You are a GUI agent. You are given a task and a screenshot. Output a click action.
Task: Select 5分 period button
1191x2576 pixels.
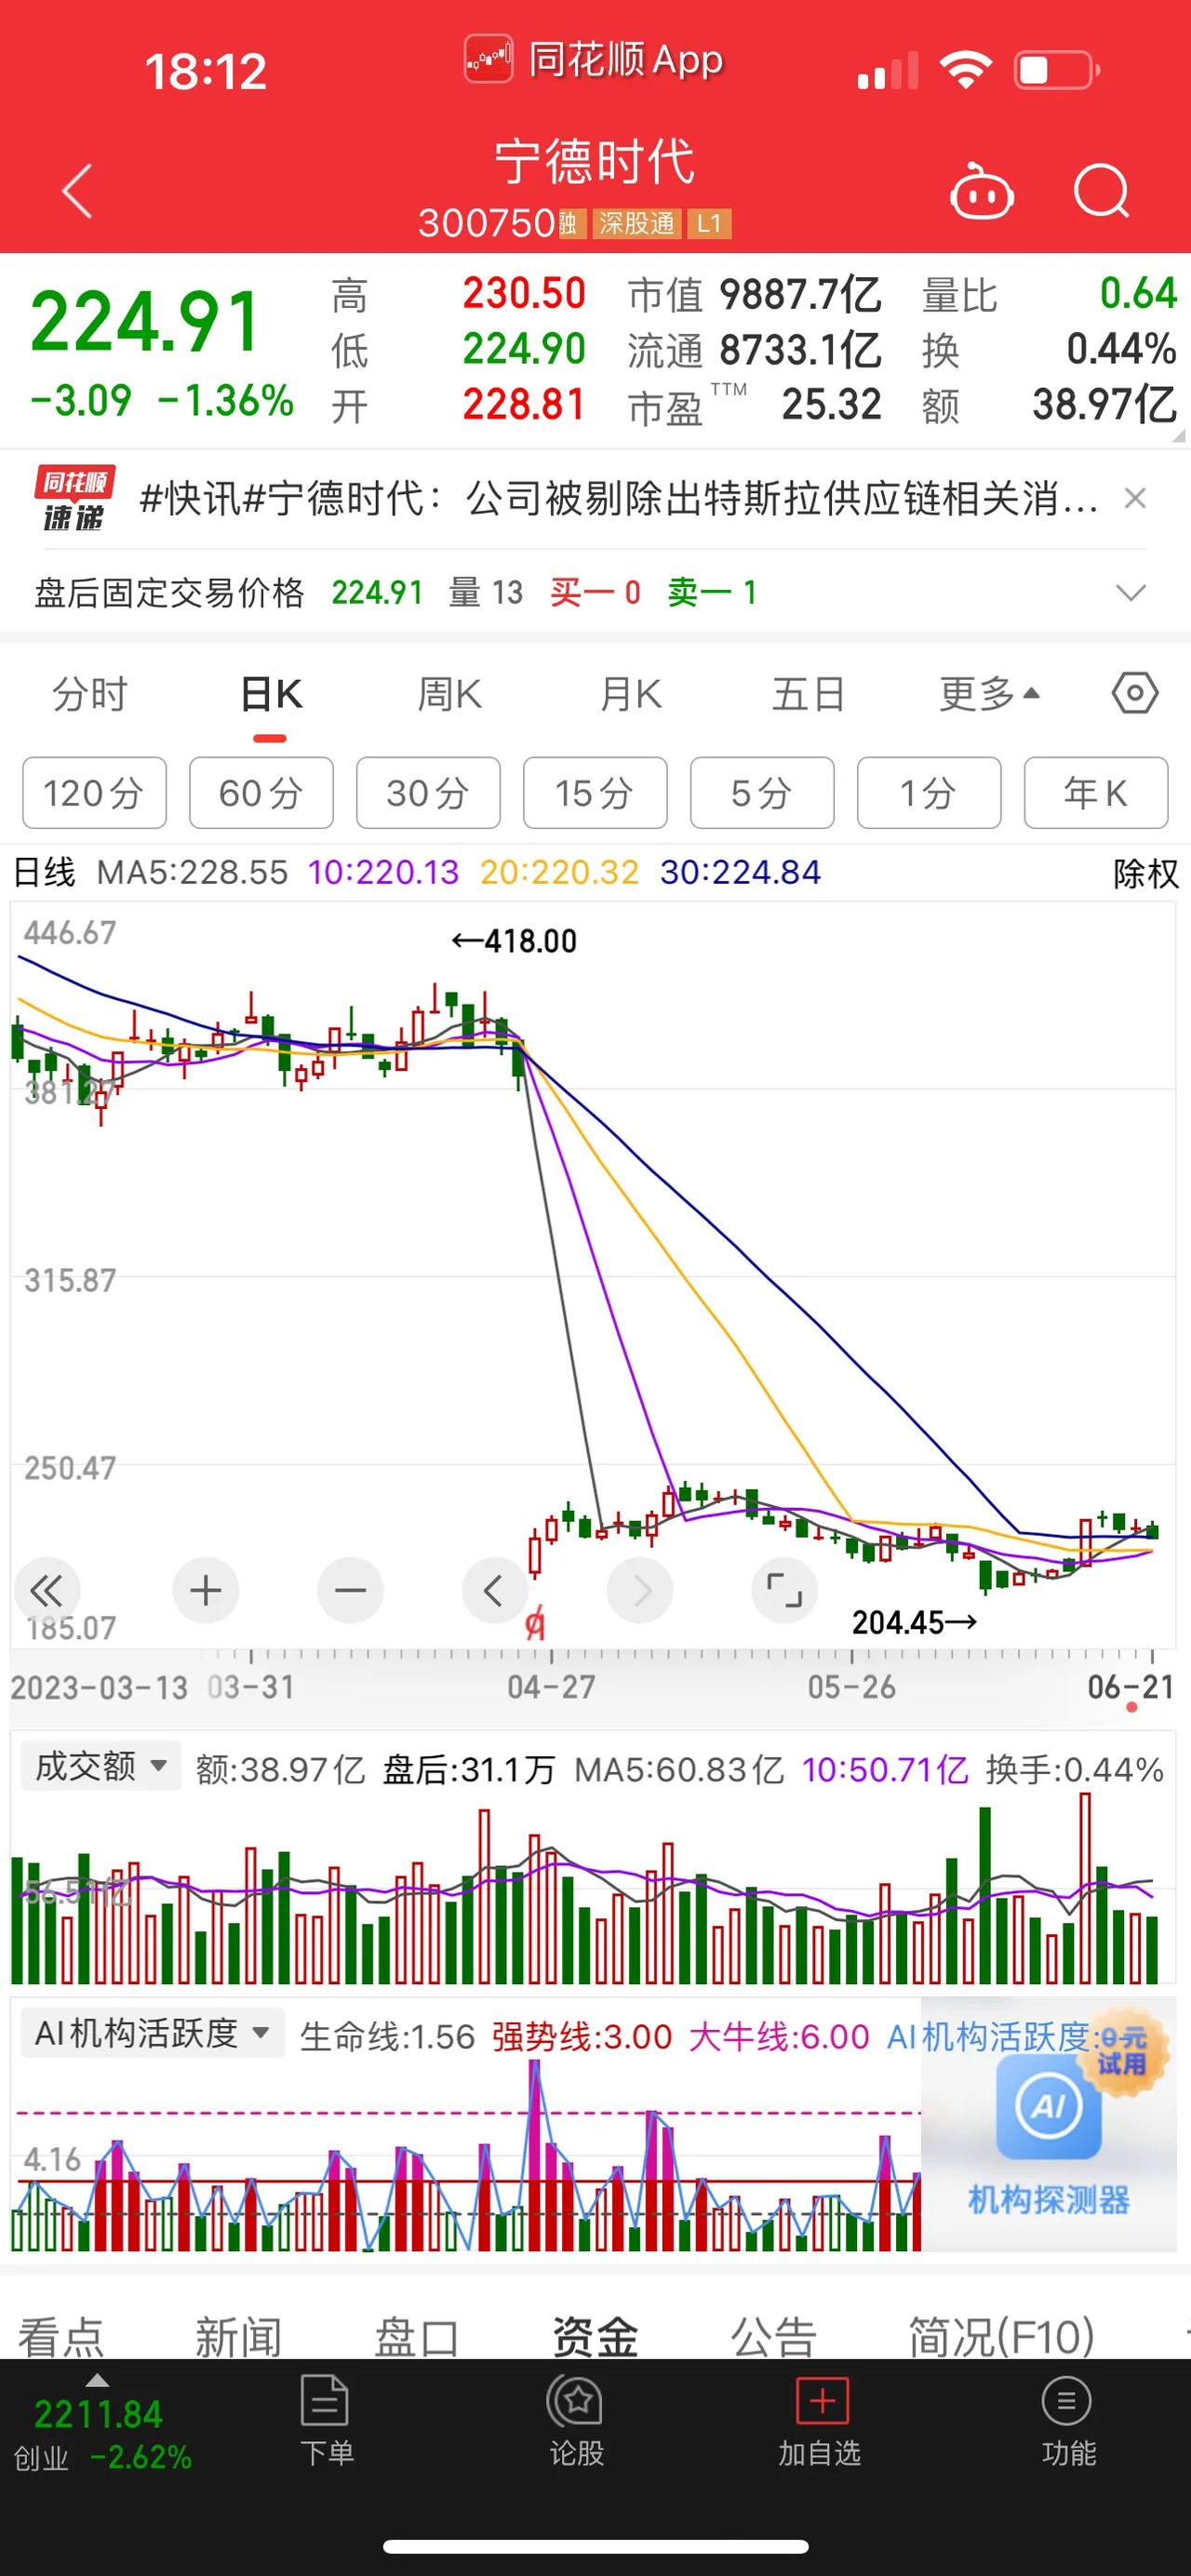pyautogui.click(x=762, y=793)
